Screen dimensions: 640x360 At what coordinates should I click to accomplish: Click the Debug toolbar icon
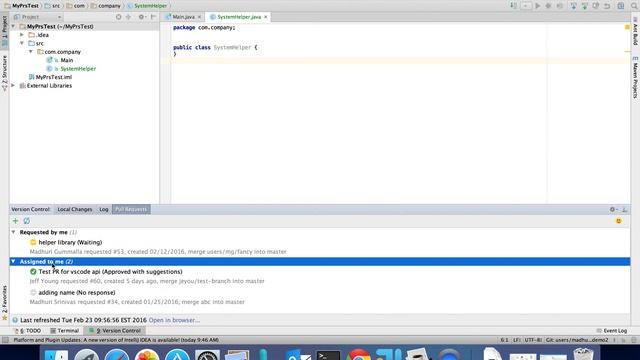[548, 6]
